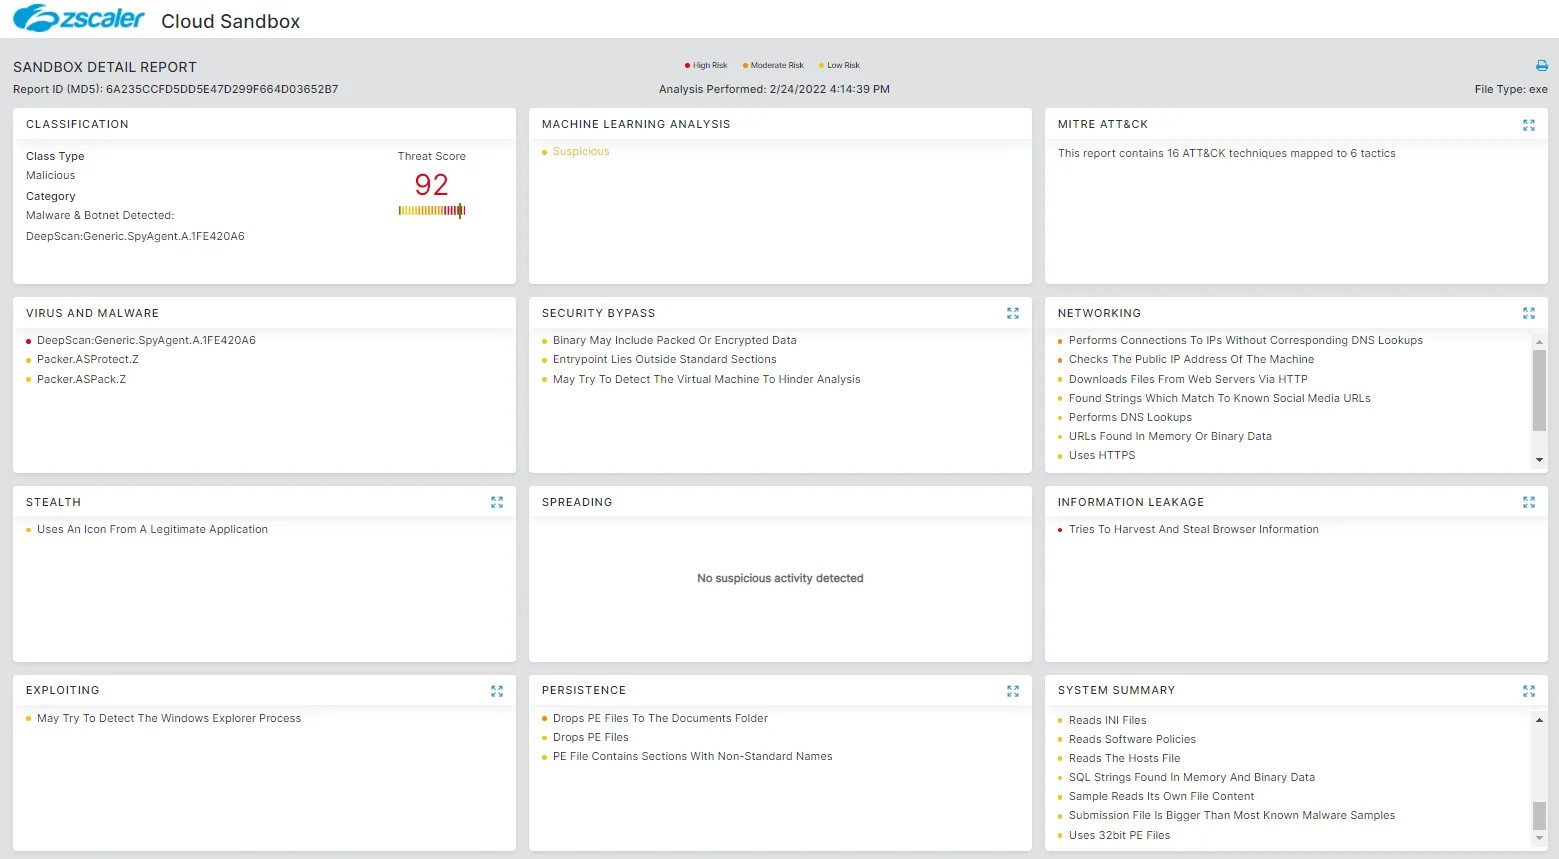Click Performs Connections To IPs Without DNS Lookups

(x=1246, y=341)
